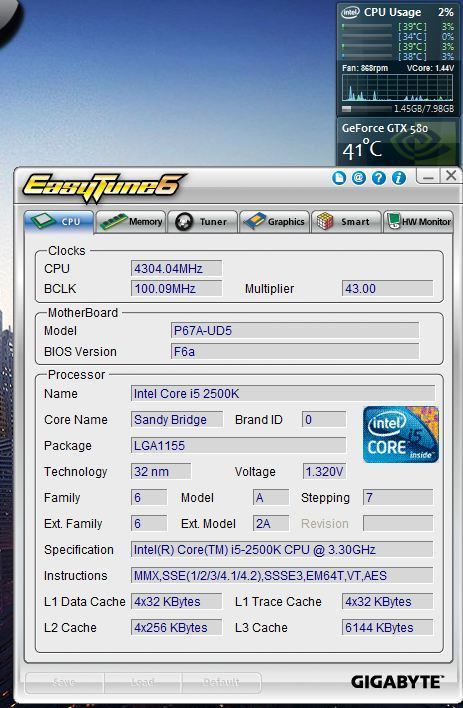The width and height of the screenshot is (463, 708).
Task: Click the CPU clock value 4304.04MHz
Action: tap(176, 268)
